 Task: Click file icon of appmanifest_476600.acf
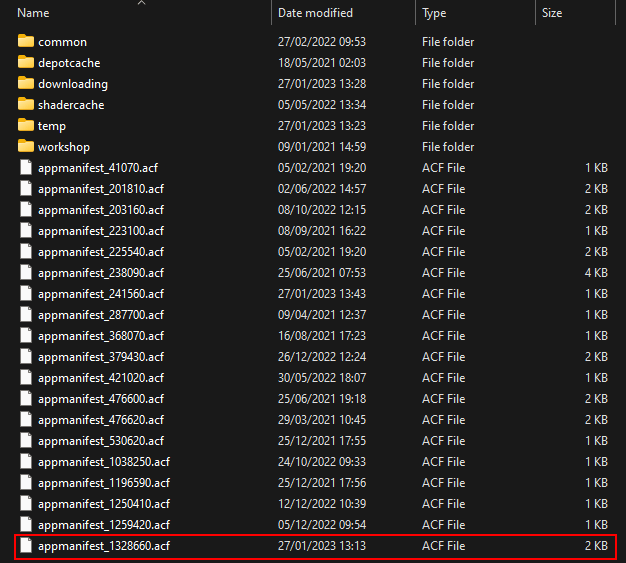pyautogui.click(x=26, y=398)
